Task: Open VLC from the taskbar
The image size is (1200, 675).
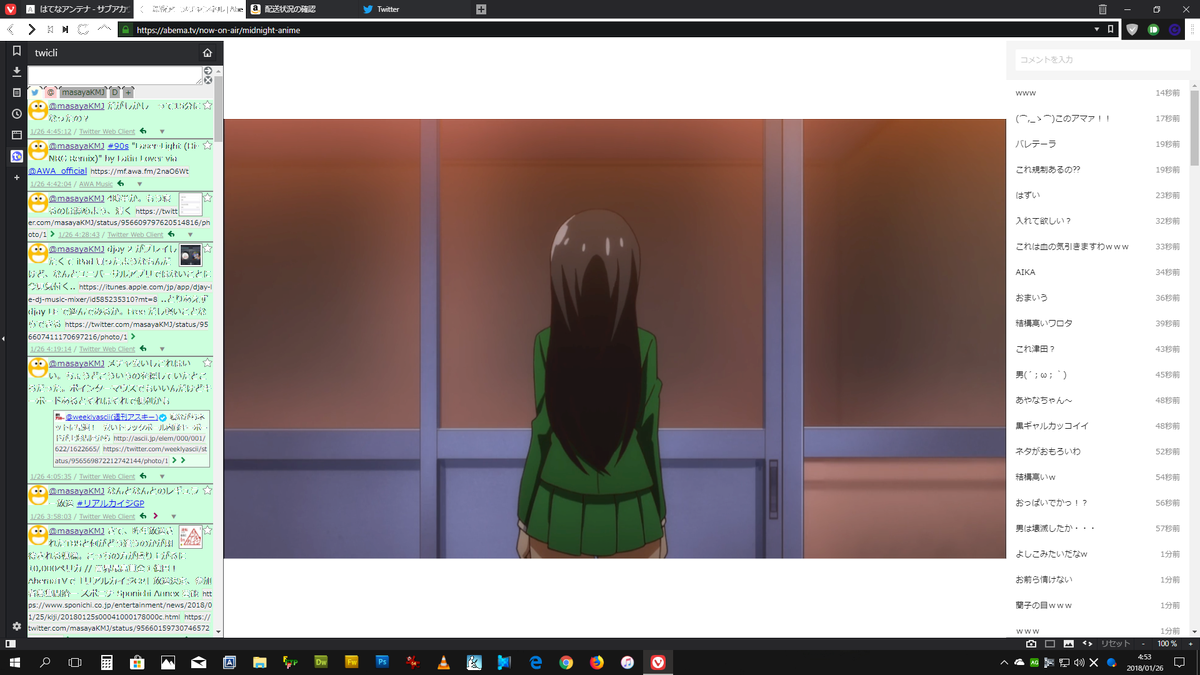Action: coord(443,662)
